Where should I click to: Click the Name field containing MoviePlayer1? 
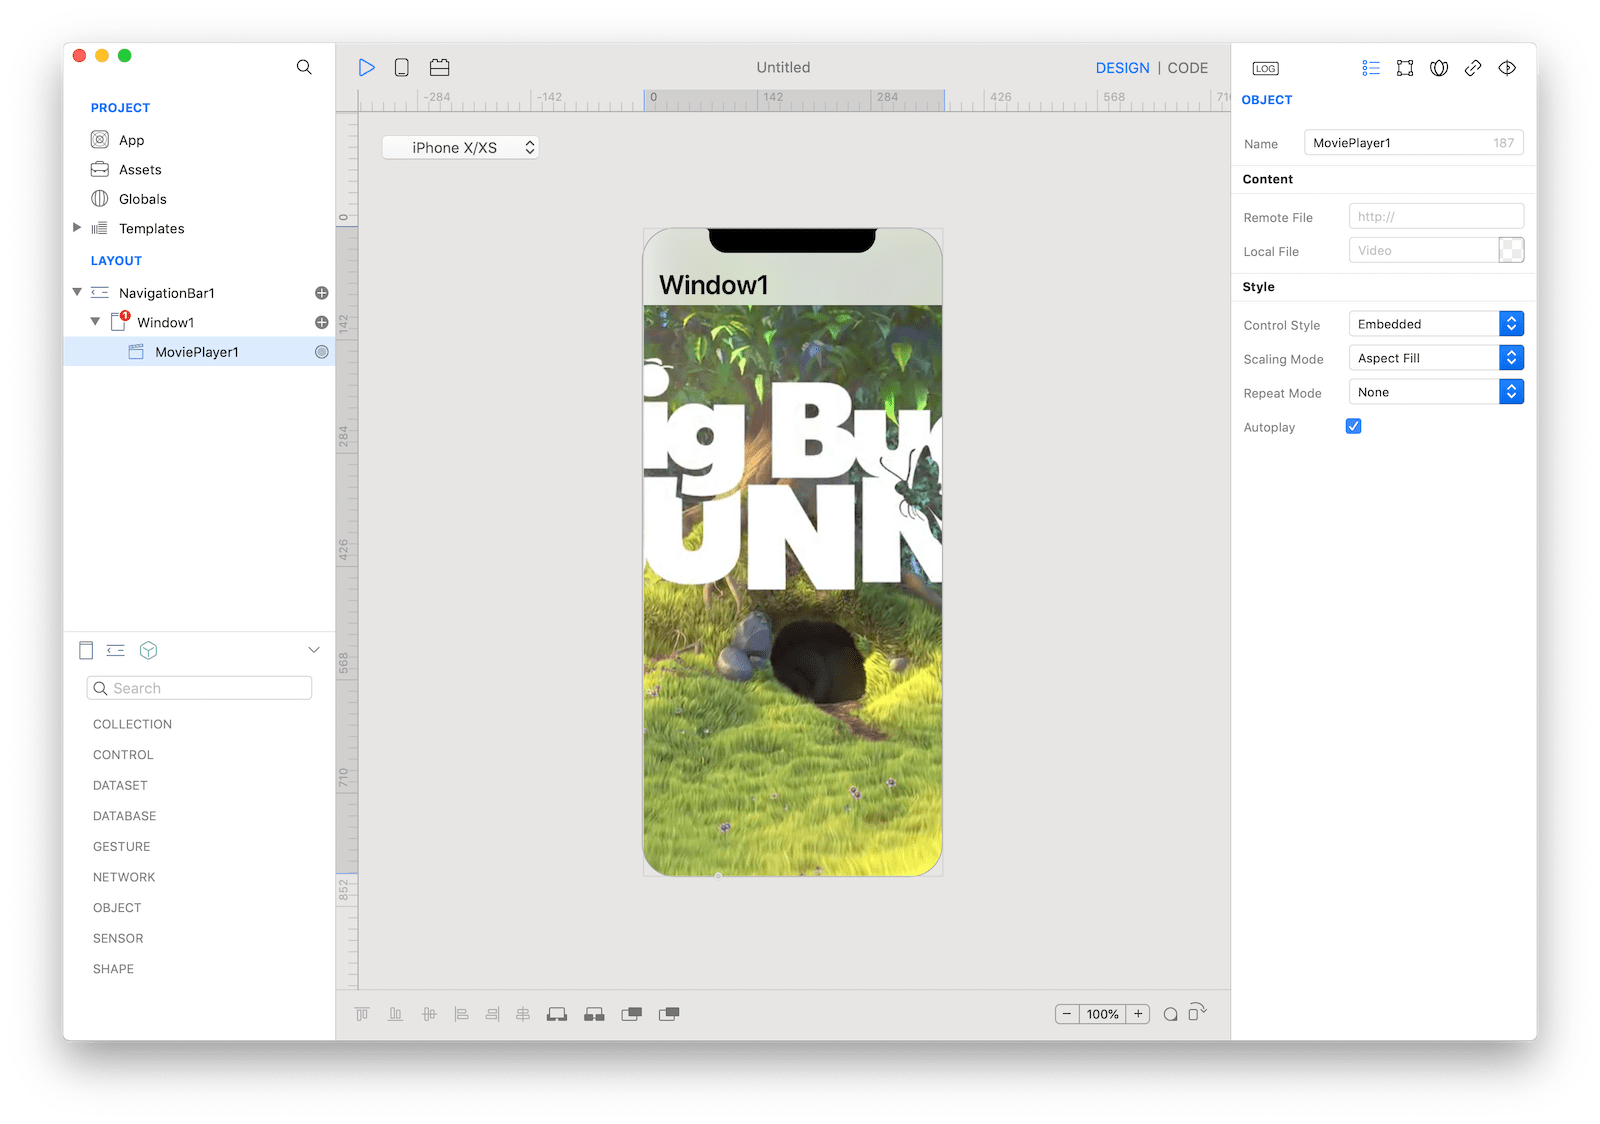[x=1413, y=143]
